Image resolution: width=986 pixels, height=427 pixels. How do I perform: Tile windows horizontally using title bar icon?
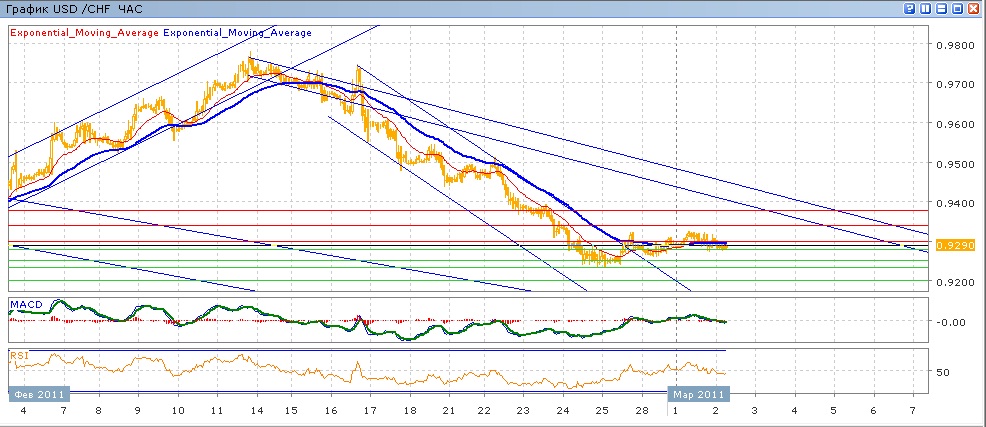[x=942, y=8]
